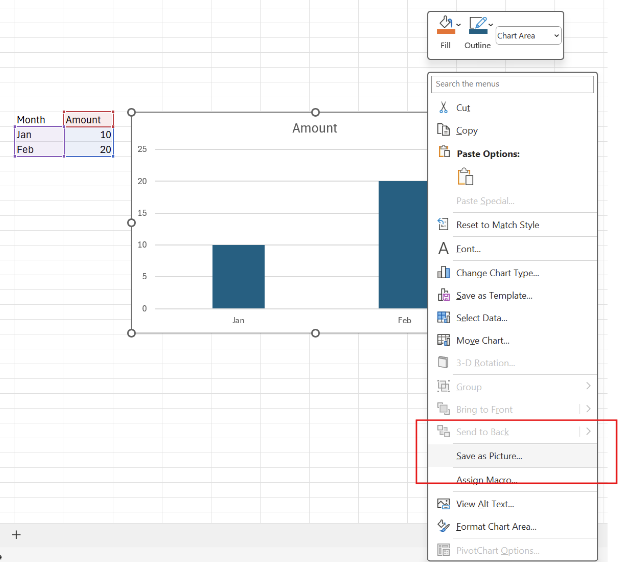Select Change Chart Type...
Image resolution: width=618 pixels, height=562 pixels.
[x=498, y=273]
